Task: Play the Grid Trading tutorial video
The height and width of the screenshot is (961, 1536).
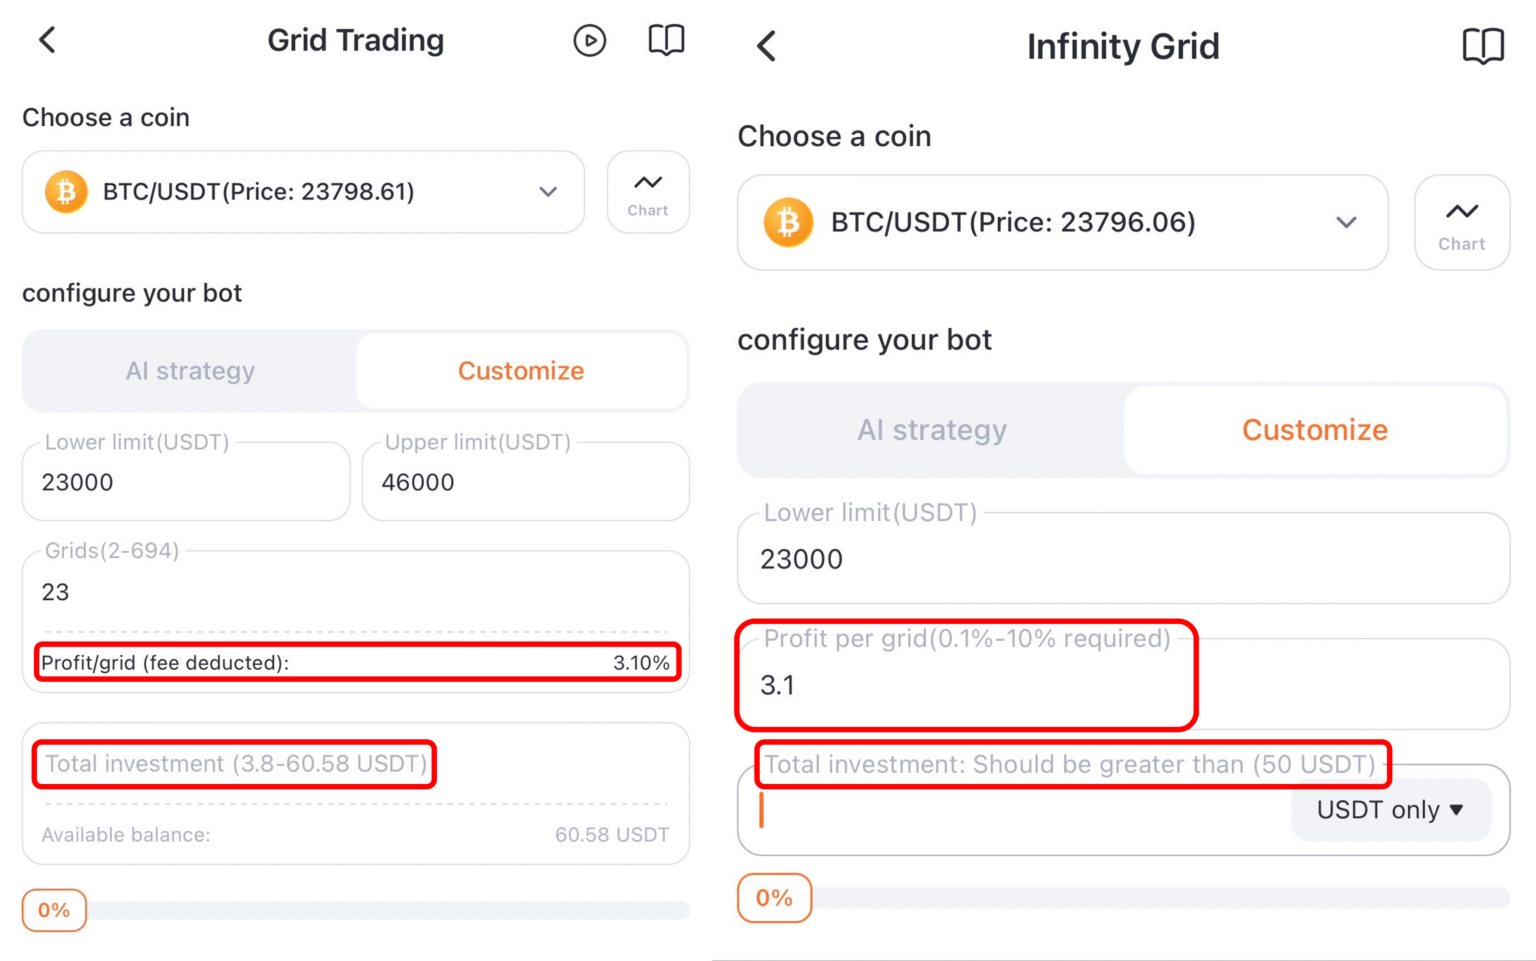Action: click(x=590, y=40)
